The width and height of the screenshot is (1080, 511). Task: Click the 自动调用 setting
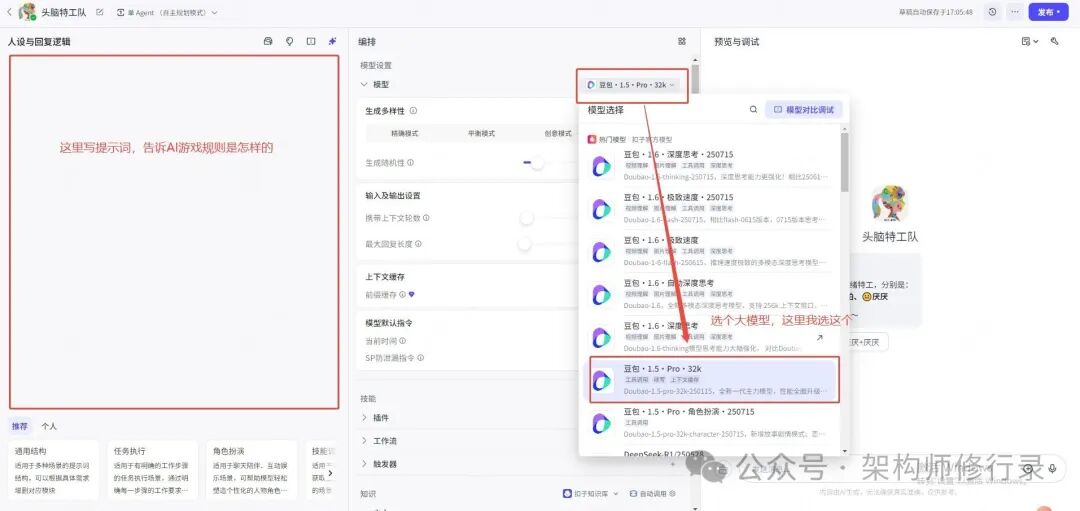[653, 494]
